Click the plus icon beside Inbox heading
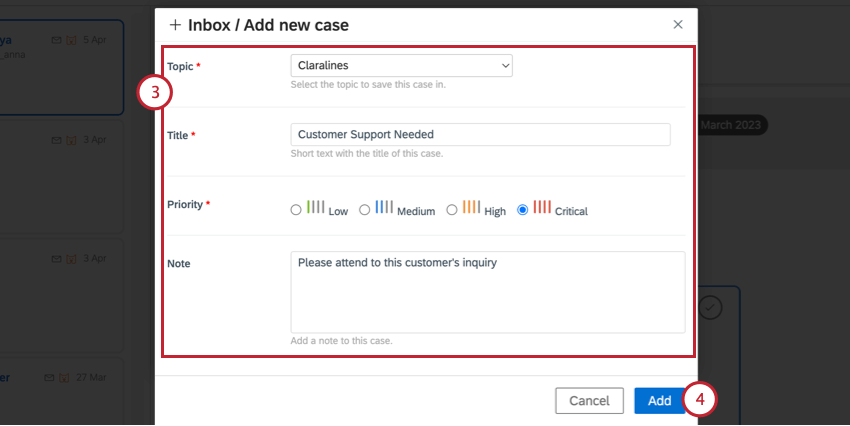Viewport: 850px width, 426px height. point(176,24)
